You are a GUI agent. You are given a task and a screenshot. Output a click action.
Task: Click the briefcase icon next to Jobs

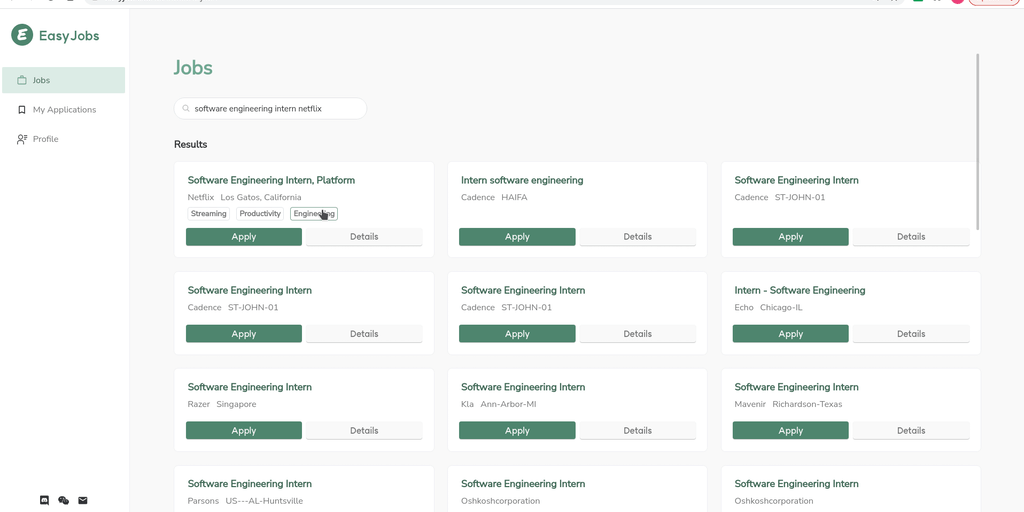22,81
